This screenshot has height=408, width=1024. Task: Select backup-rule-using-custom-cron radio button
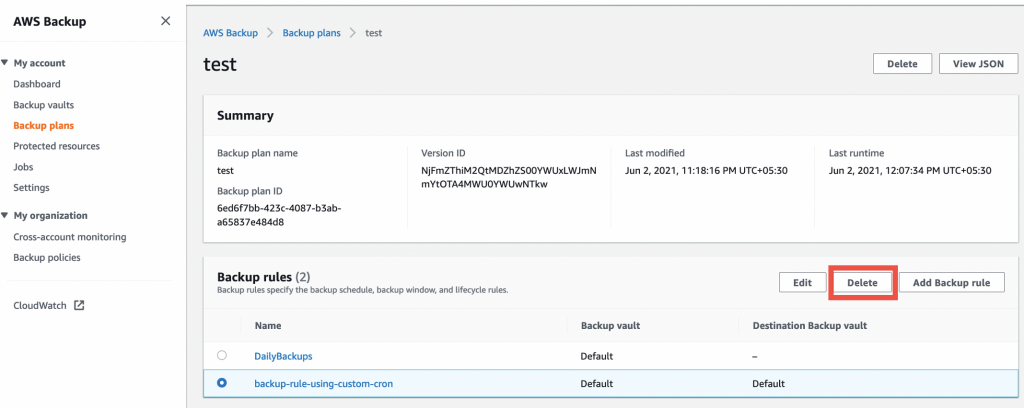click(221, 383)
